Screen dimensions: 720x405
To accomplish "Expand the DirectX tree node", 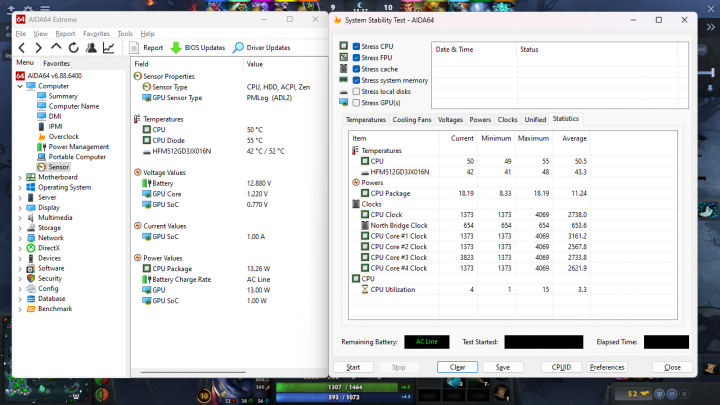I will 20,248.
